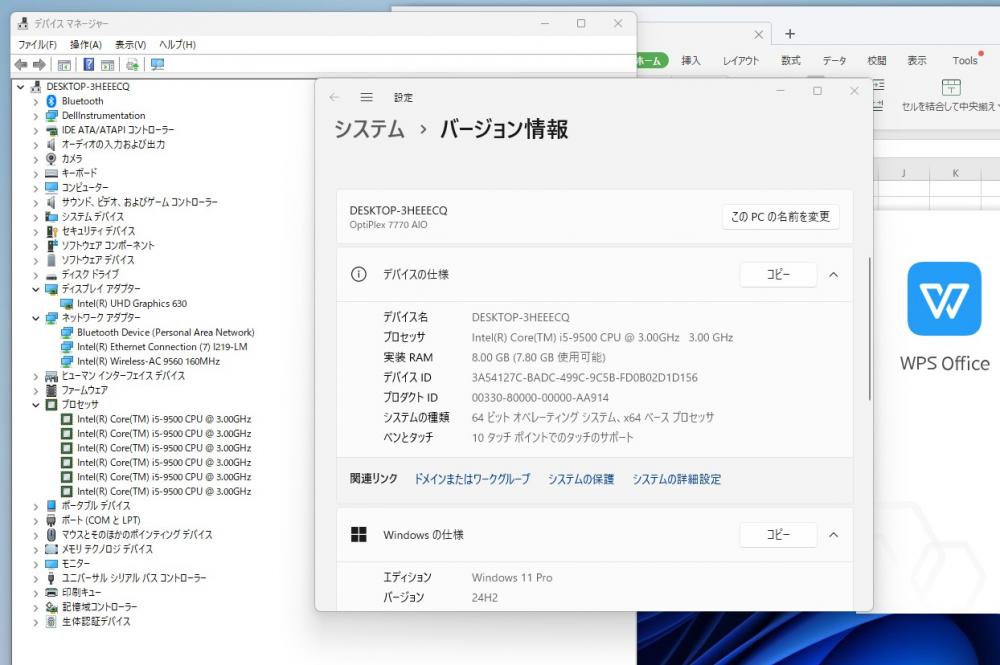This screenshot has height=665, width=1000.
Task: Switch to WPS レイアウト tab
Action: 740,61
